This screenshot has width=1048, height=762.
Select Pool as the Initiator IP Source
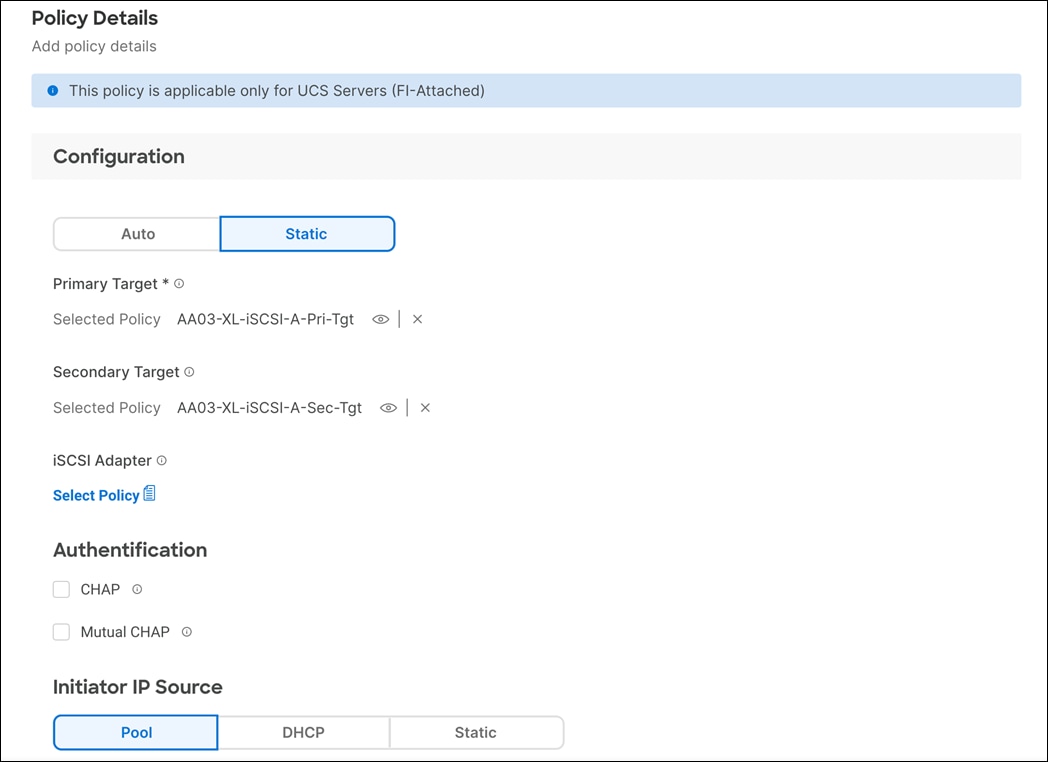click(x=135, y=732)
